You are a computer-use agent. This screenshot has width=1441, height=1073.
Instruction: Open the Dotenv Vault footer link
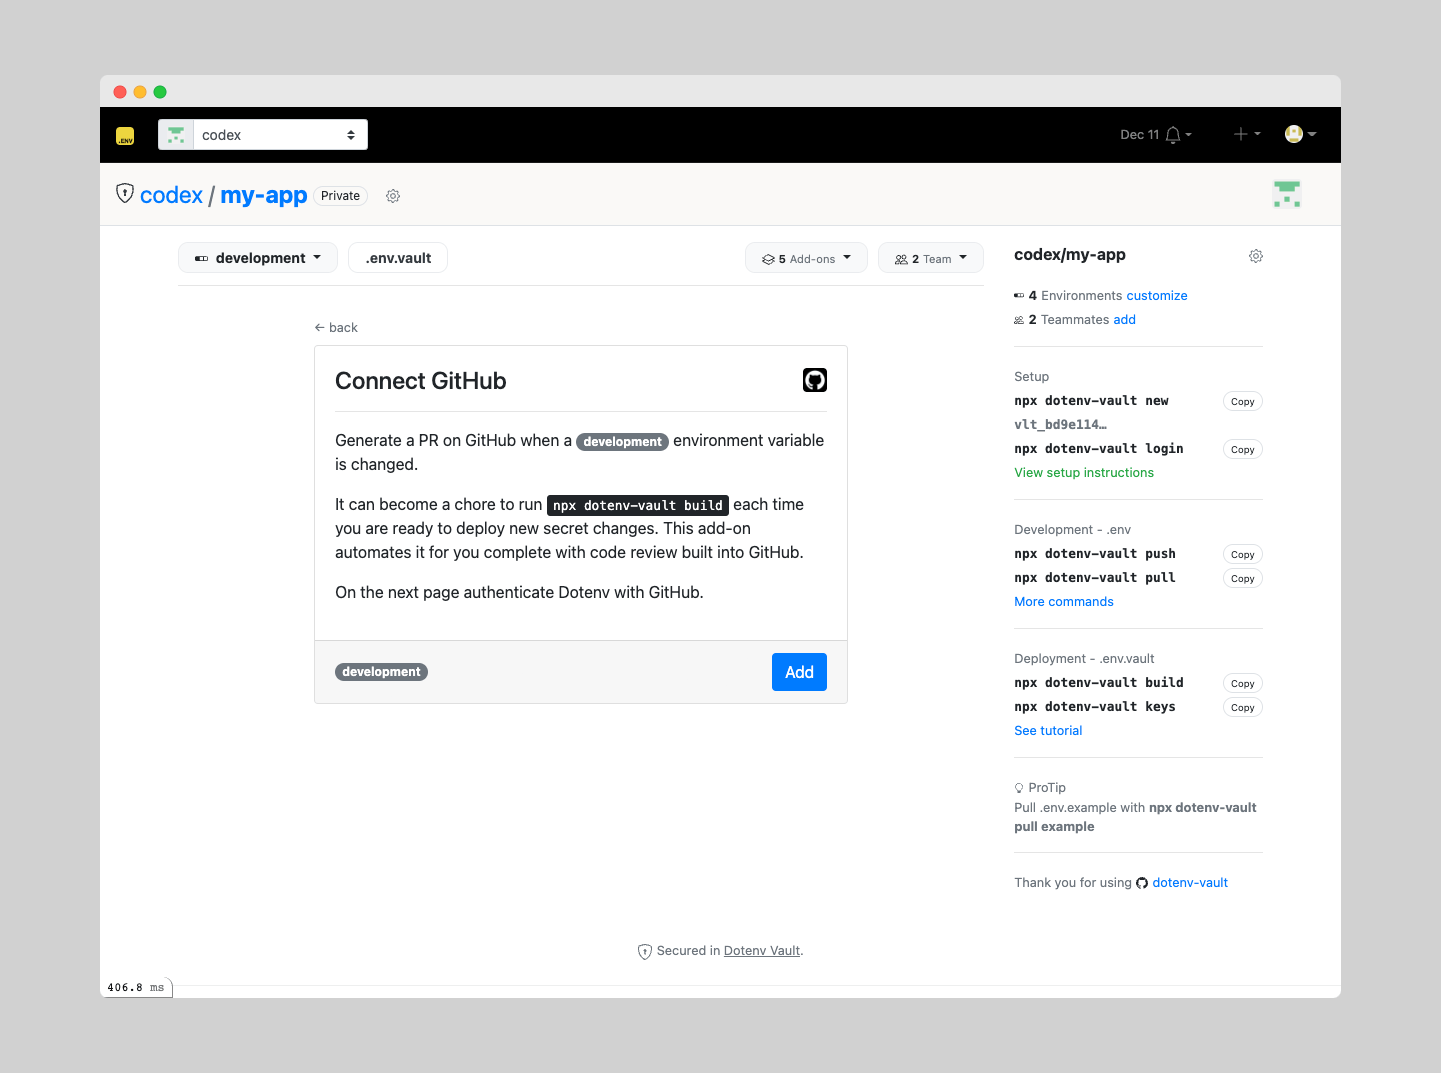pos(762,950)
